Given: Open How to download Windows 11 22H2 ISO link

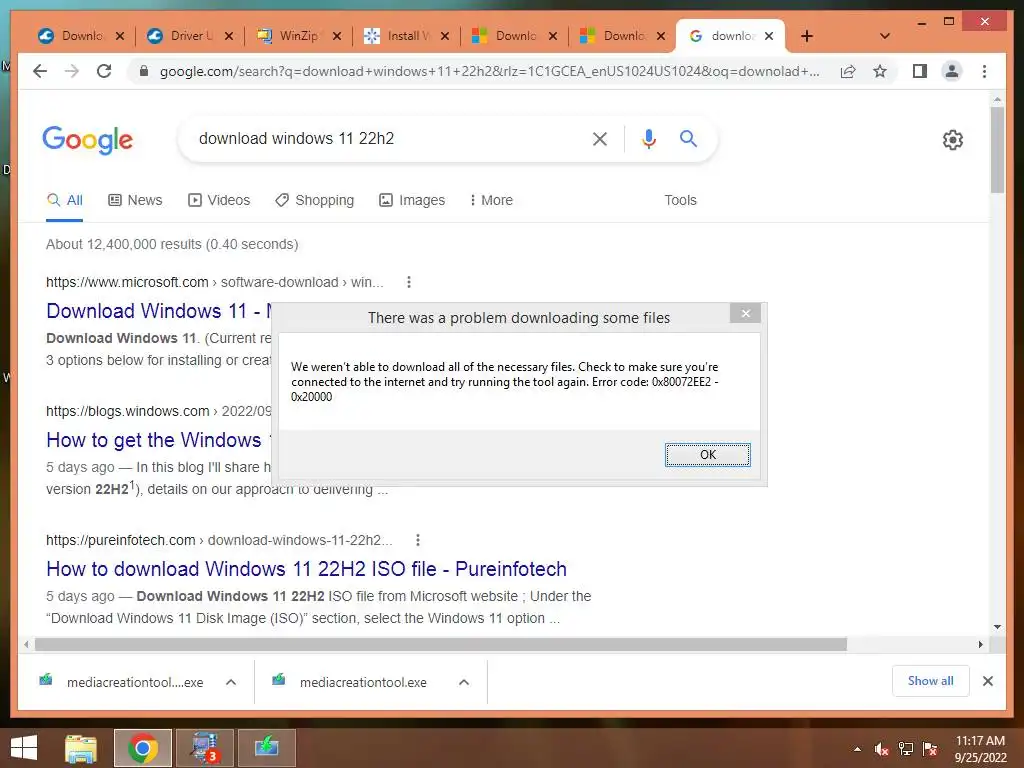Looking at the screenshot, I should tap(306, 569).
